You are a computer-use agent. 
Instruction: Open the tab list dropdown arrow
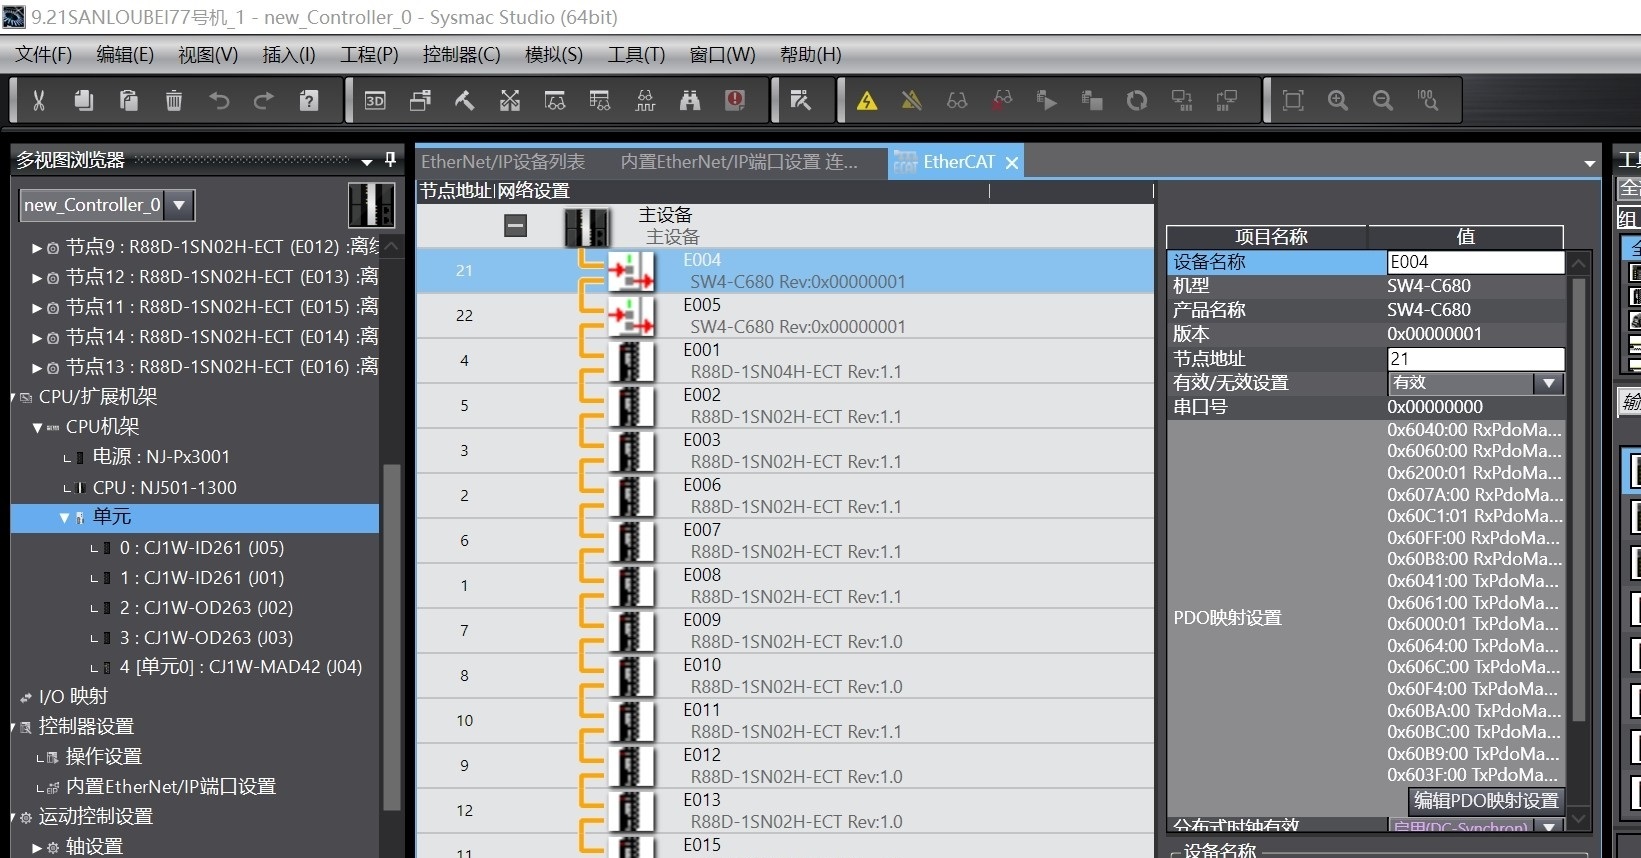pyautogui.click(x=1590, y=163)
